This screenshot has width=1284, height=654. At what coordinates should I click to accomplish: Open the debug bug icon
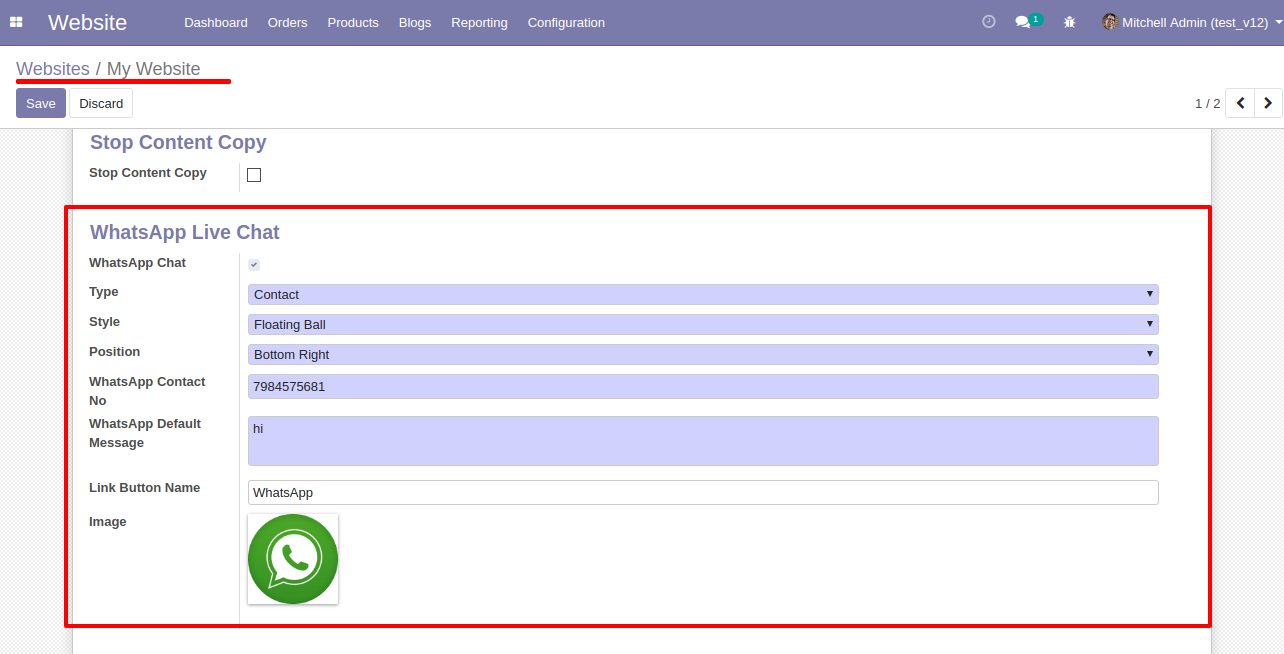tap(1069, 22)
